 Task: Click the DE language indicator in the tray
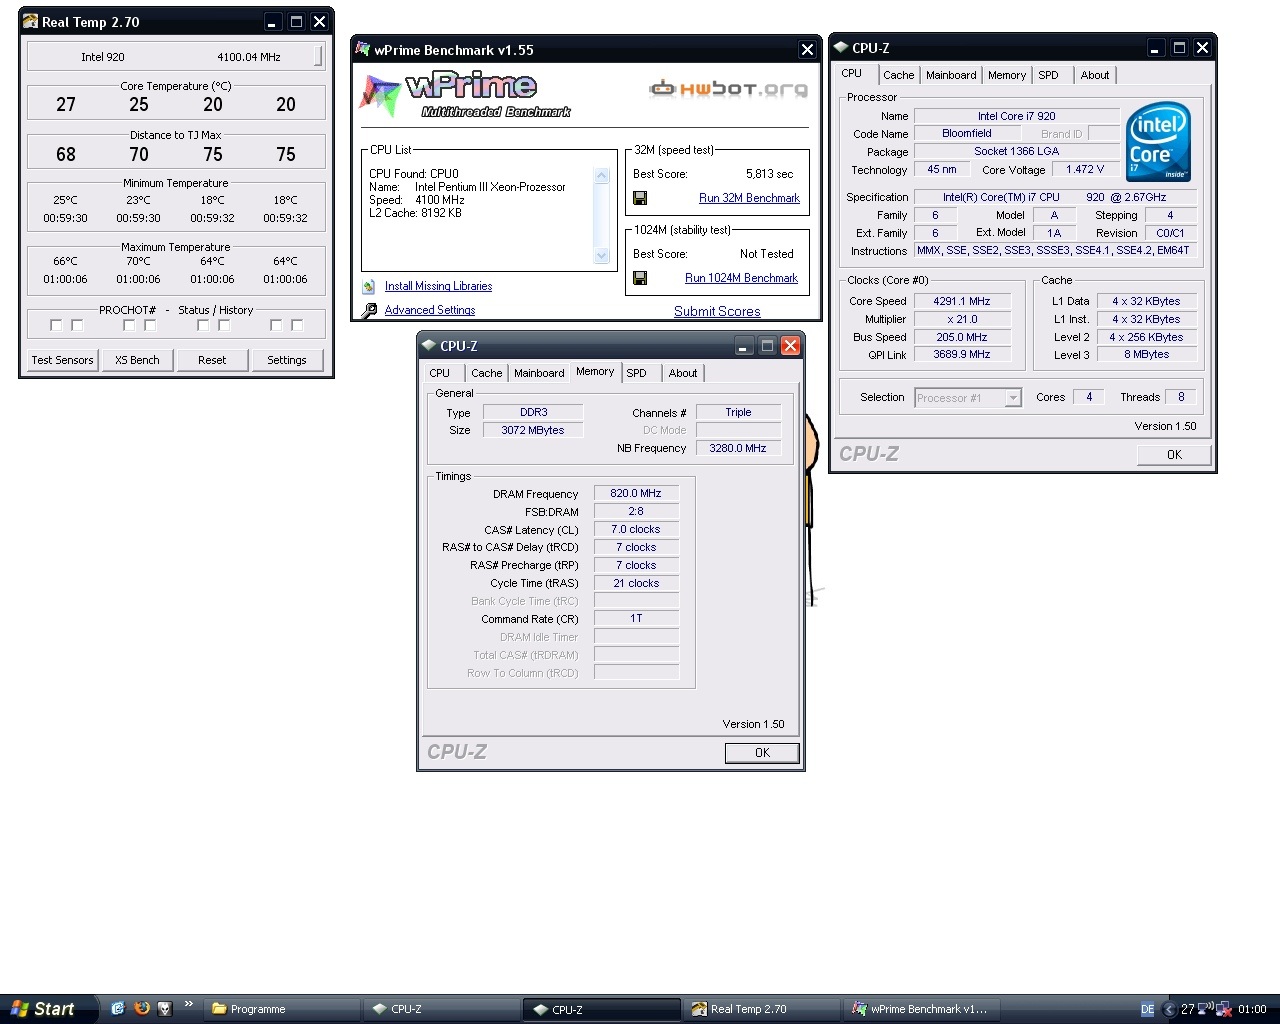[1147, 1009]
